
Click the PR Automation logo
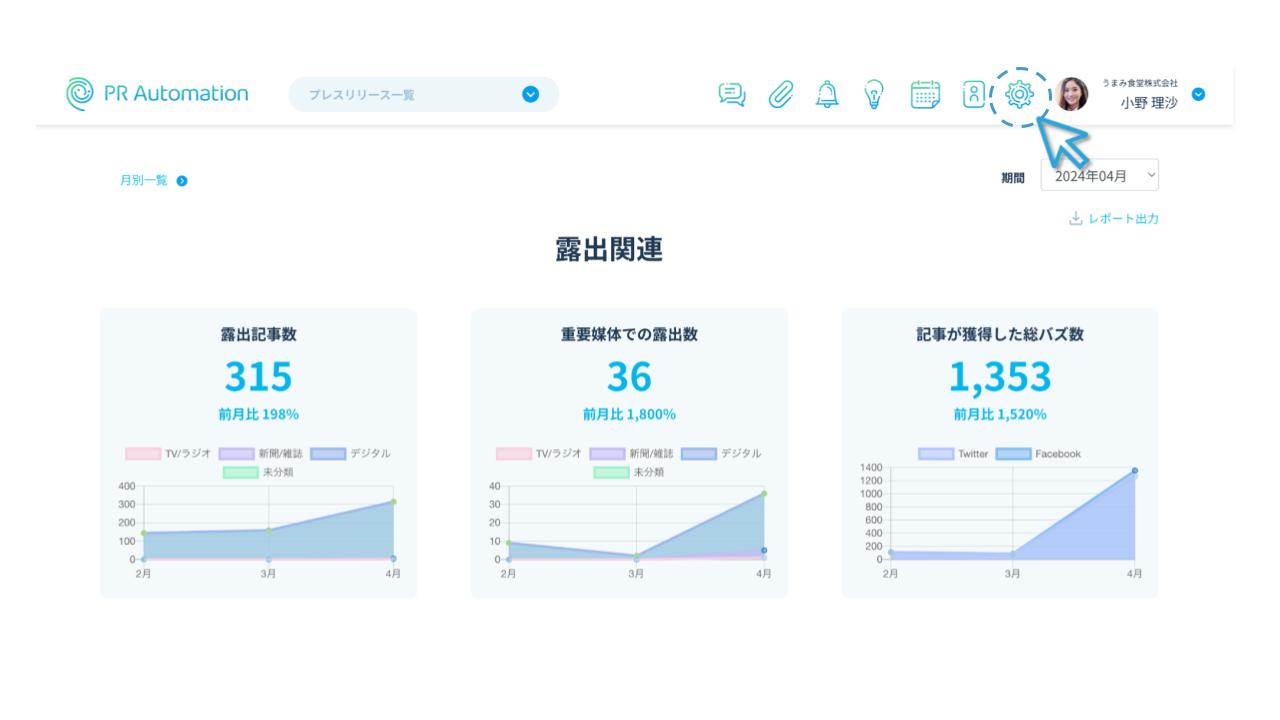[x=157, y=94]
